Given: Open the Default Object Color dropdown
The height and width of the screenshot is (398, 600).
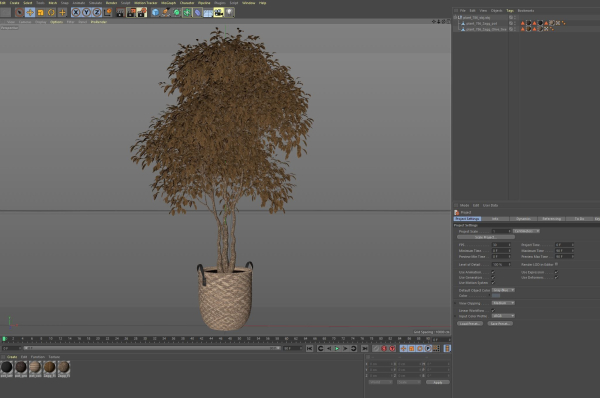Looking at the screenshot, I should [503, 290].
